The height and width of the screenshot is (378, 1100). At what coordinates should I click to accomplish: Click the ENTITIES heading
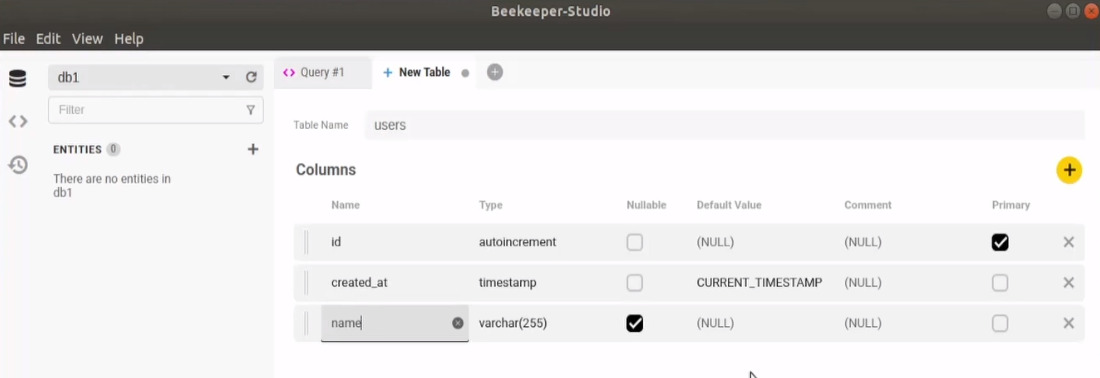[77, 149]
